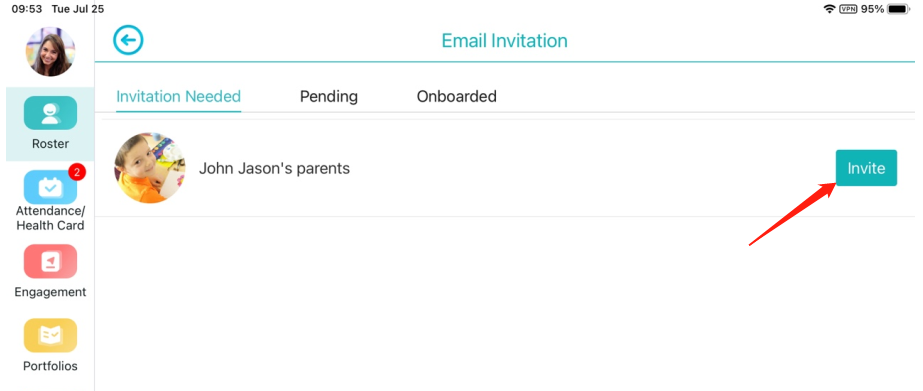The image size is (923, 391).
Task: Open the Roster sidebar icon
Action: click(x=50, y=113)
